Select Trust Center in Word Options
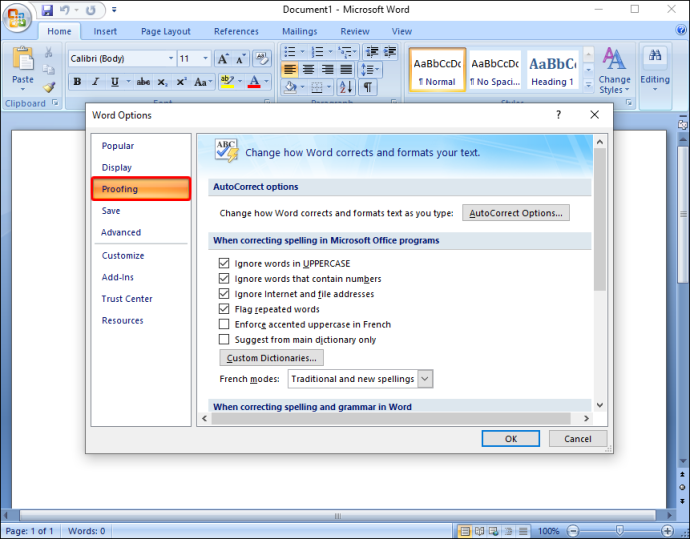This screenshot has height=539, width=690. tap(127, 299)
